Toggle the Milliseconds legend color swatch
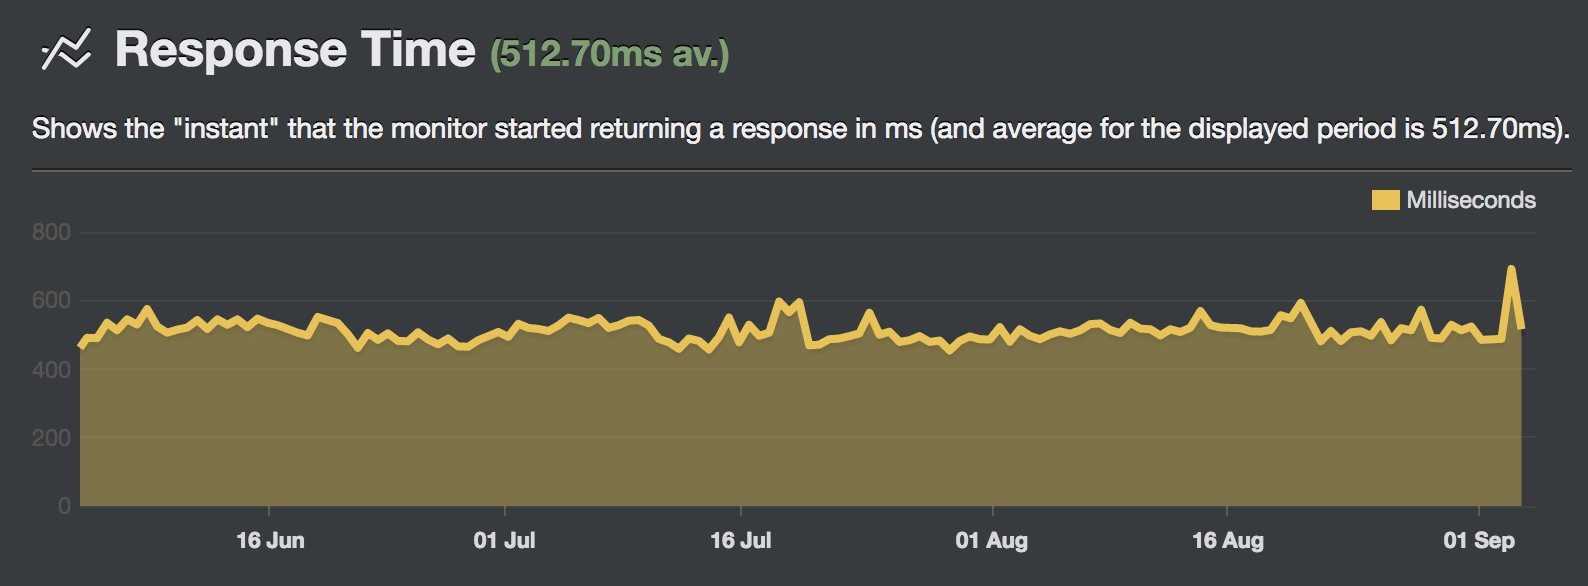 (x=1385, y=200)
